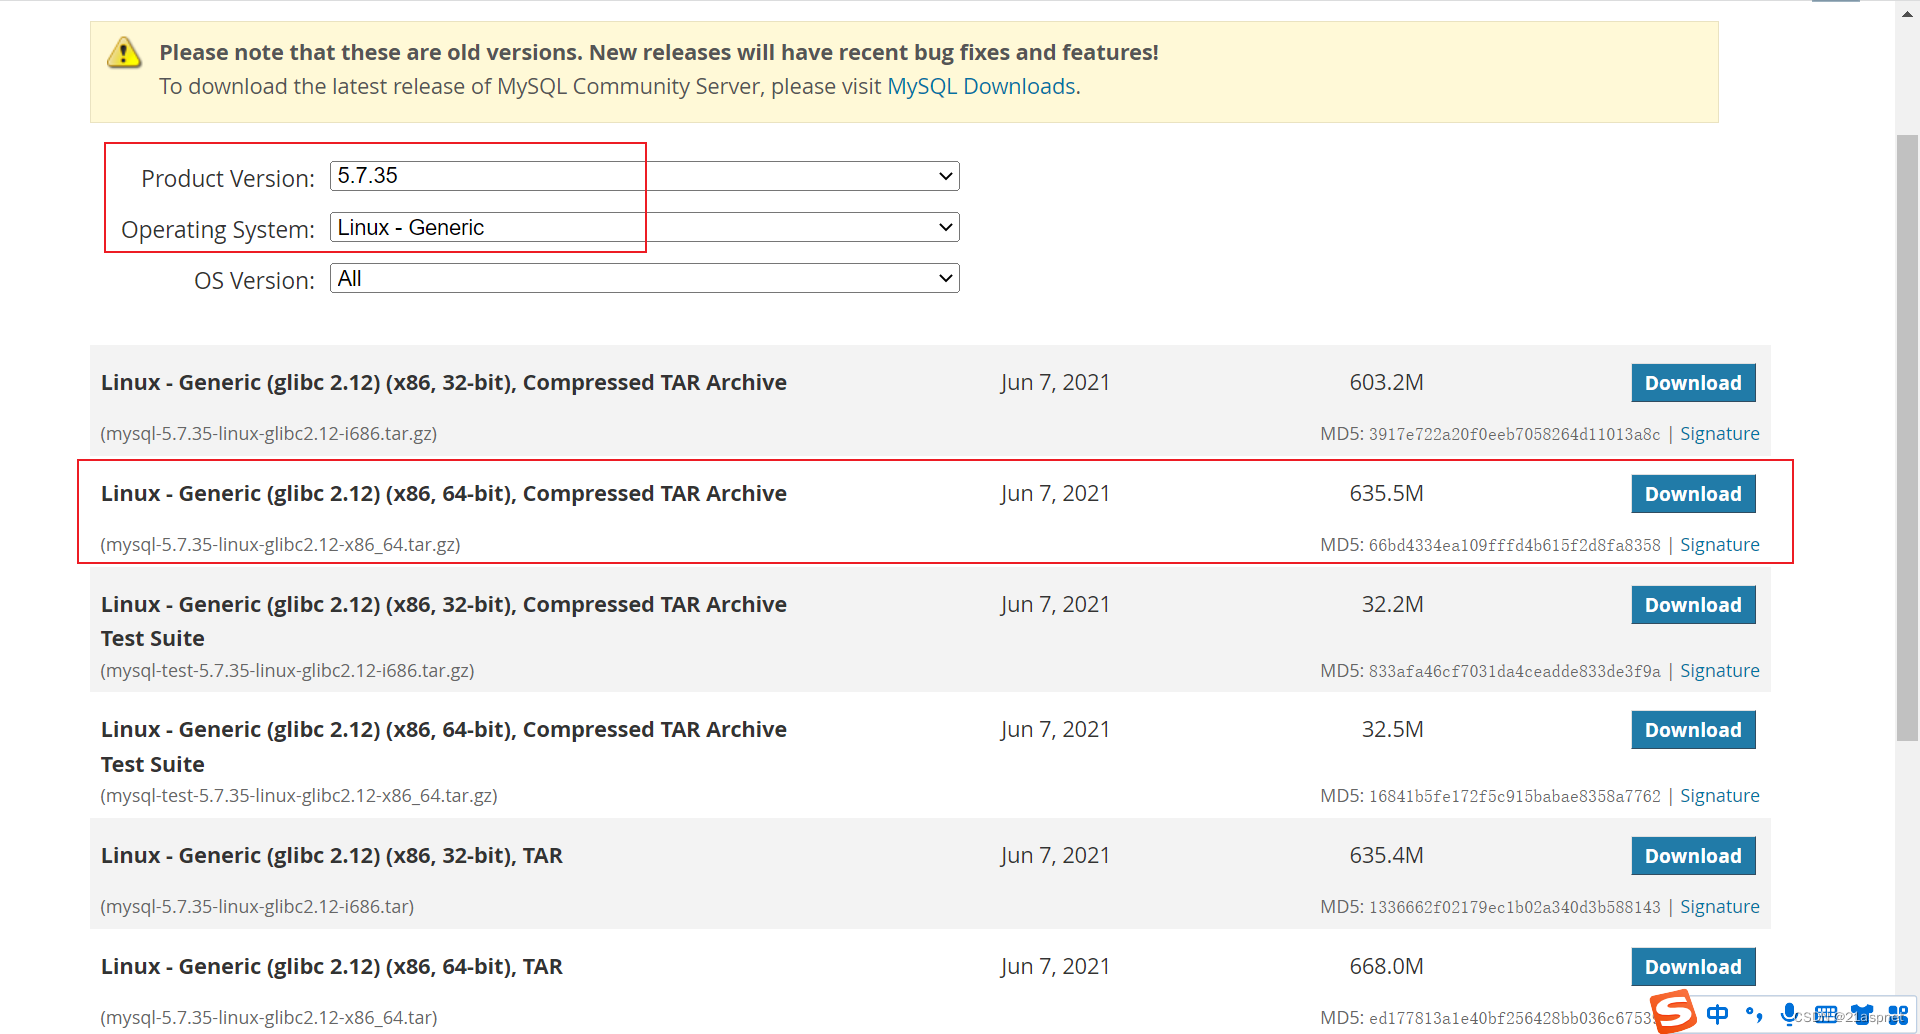Image resolution: width=1920 pixels, height=1034 pixels.
Task: Click the OS Version label
Action: (254, 281)
